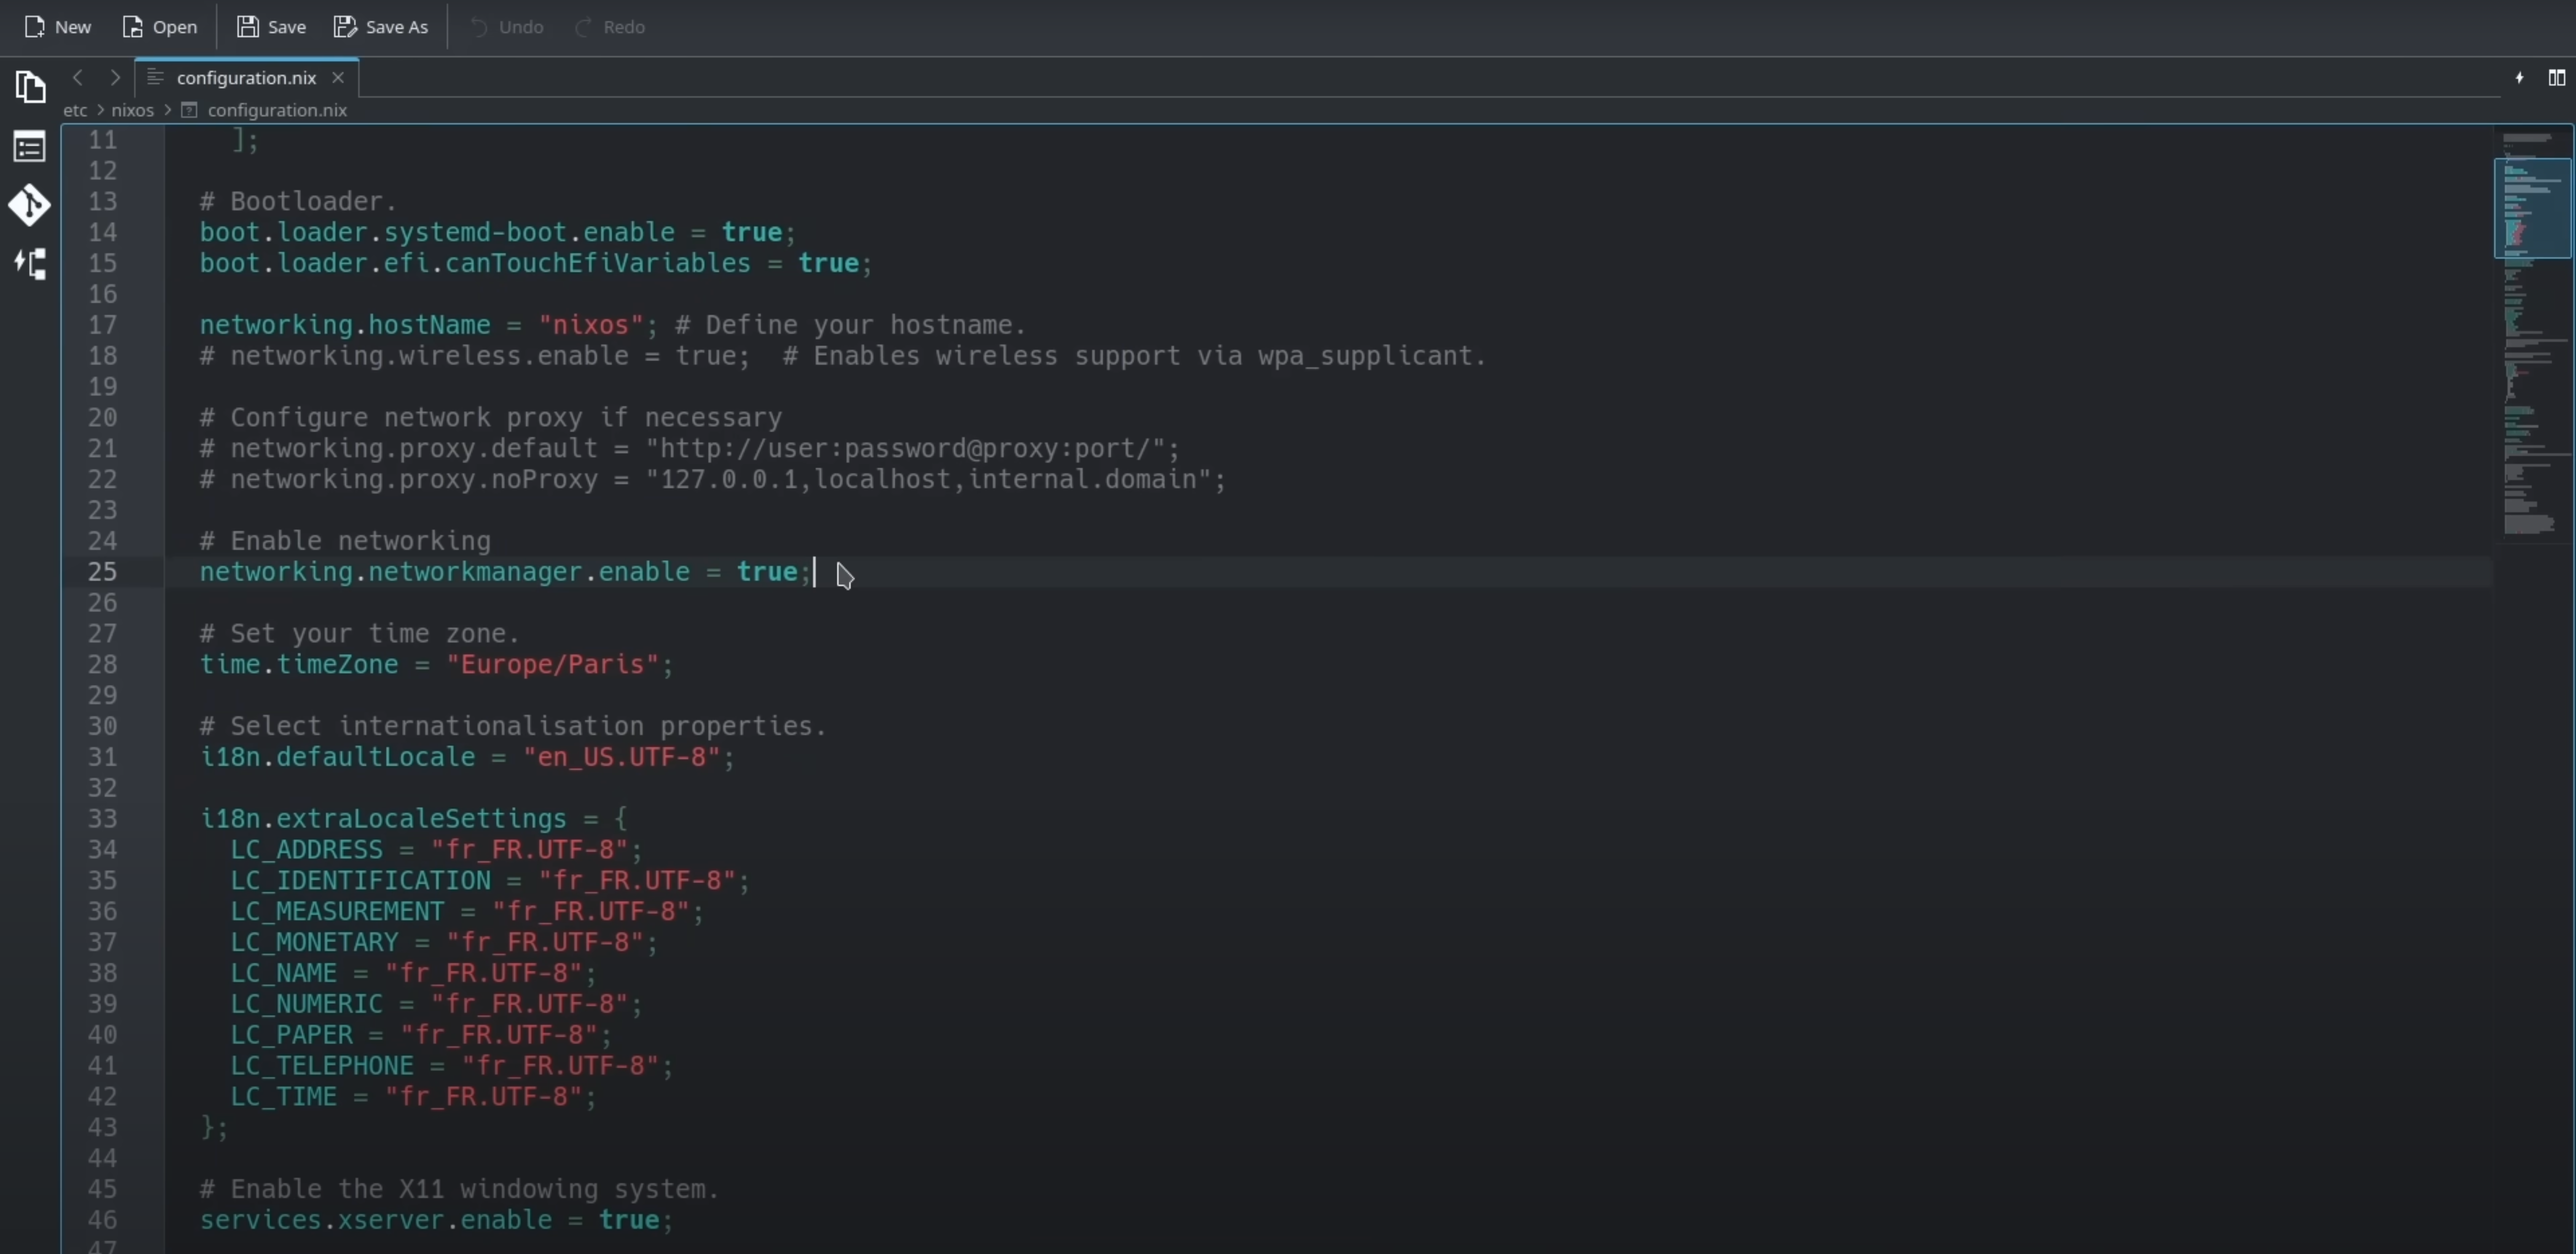Click on 'LC_TELEPHONE' line

(452, 1066)
